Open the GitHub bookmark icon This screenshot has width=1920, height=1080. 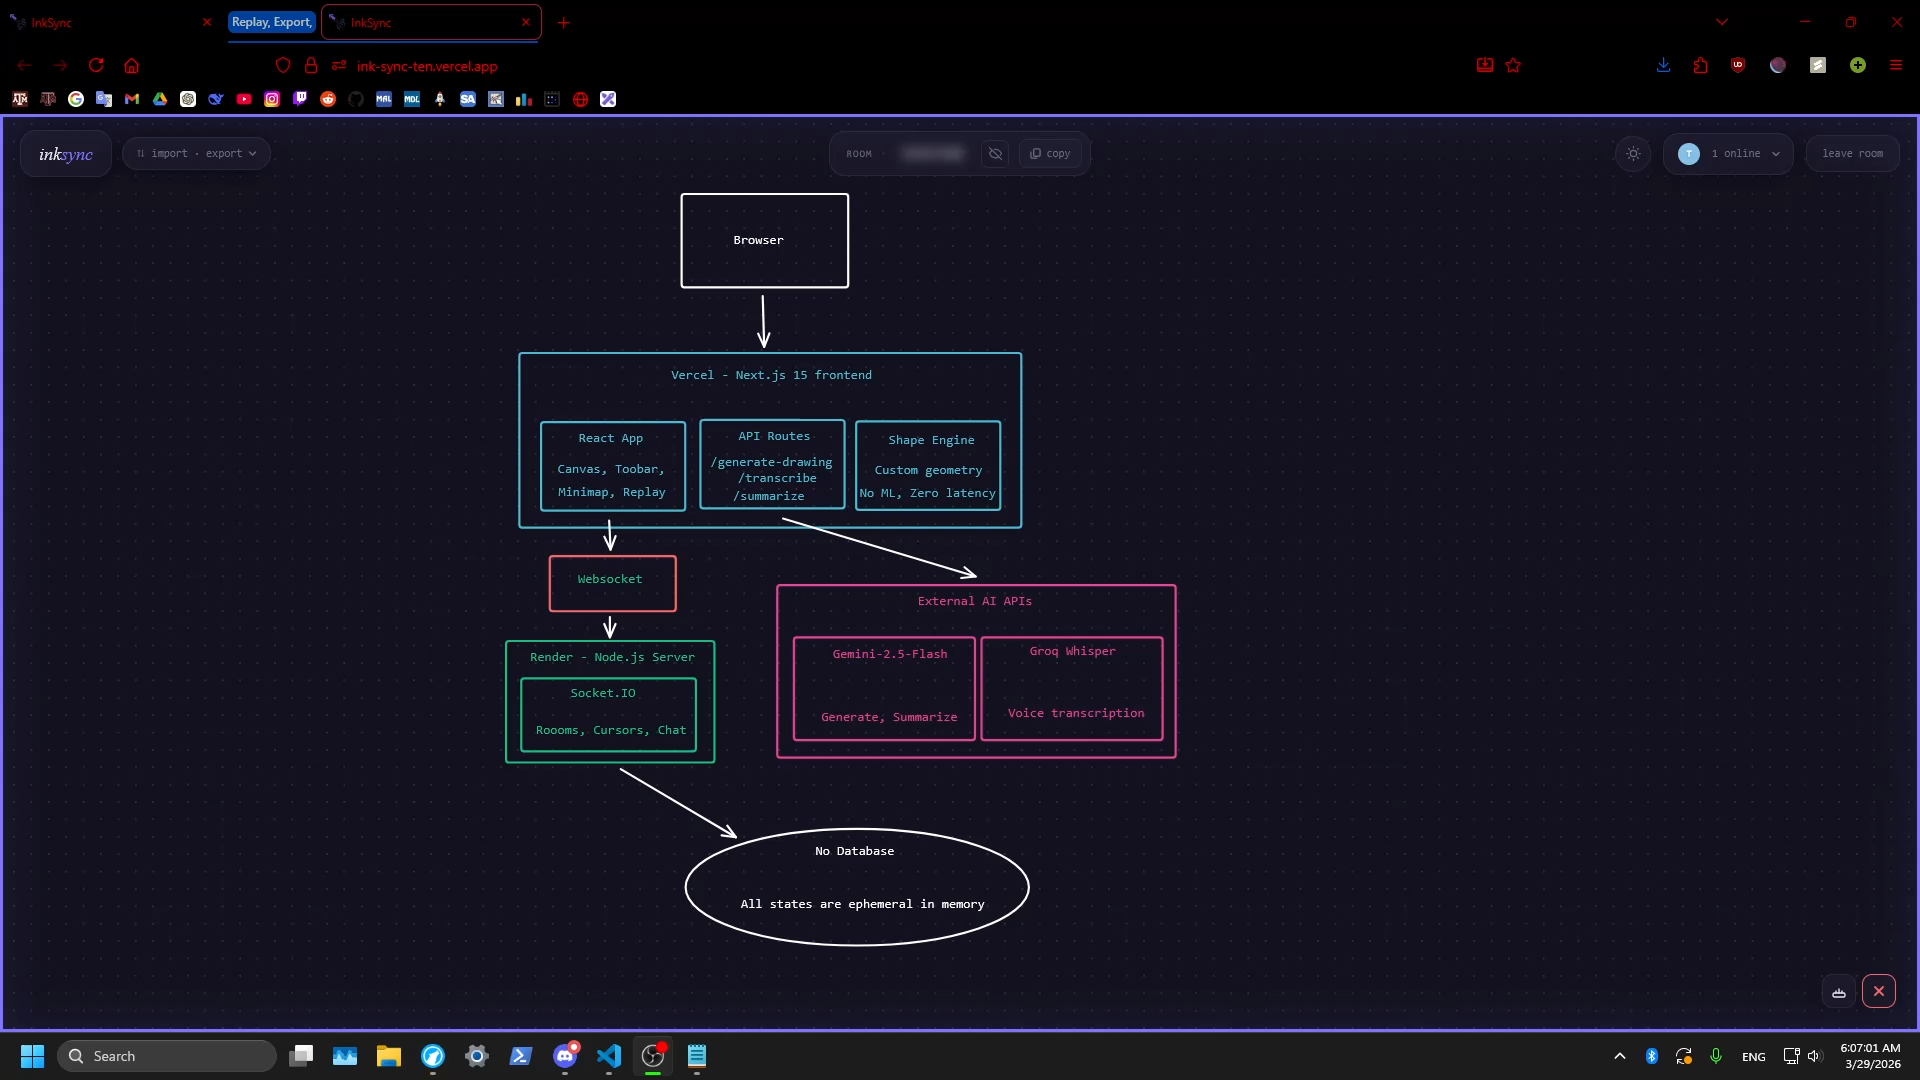tap(356, 99)
